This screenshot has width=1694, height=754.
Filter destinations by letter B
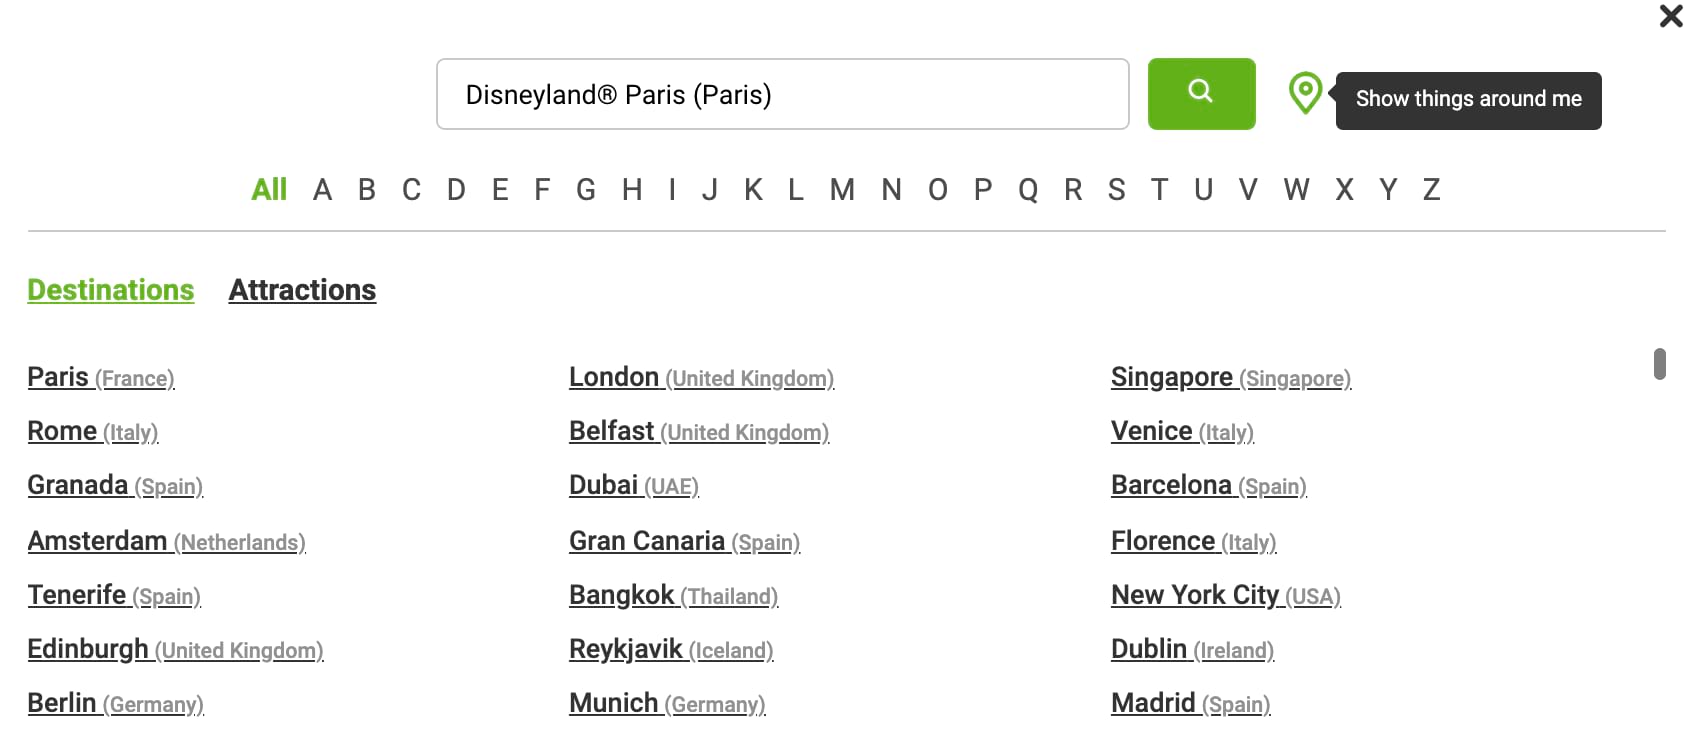click(x=367, y=189)
